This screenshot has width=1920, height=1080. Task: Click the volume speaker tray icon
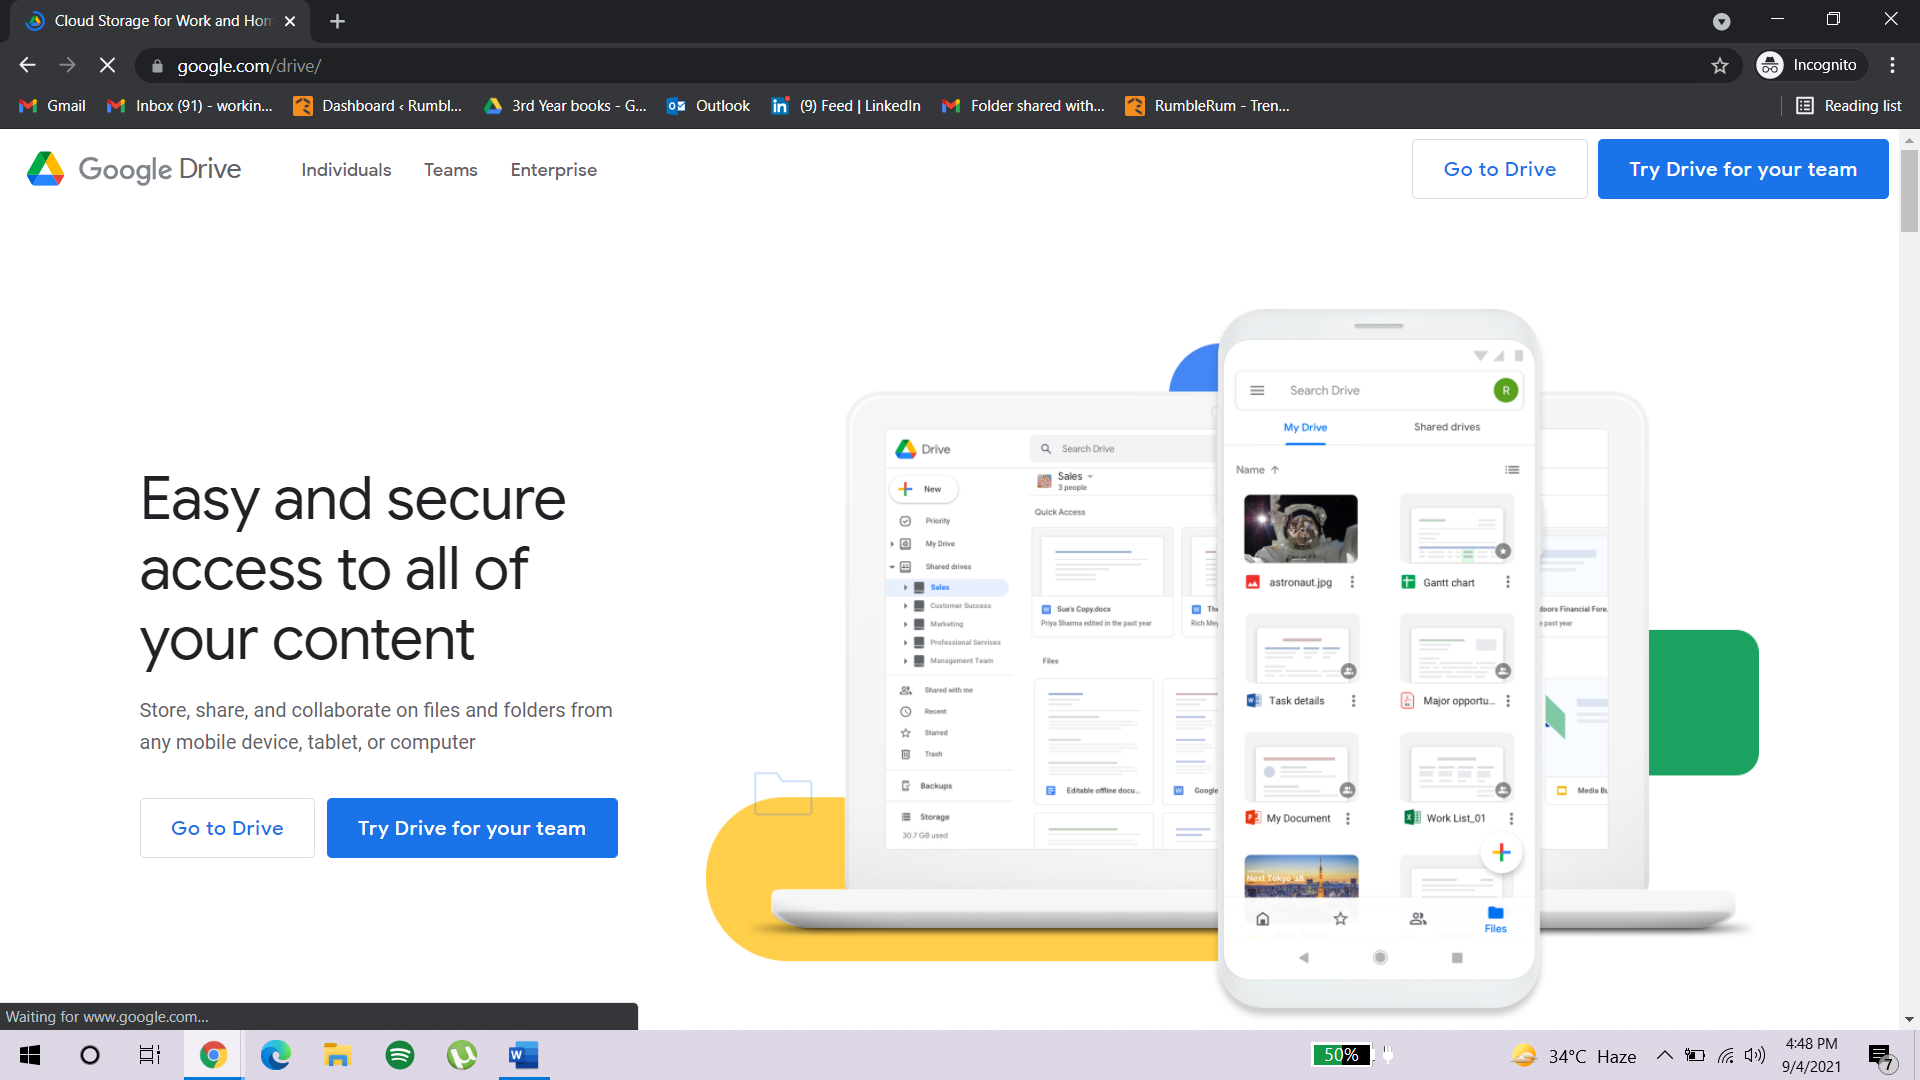point(1755,1055)
